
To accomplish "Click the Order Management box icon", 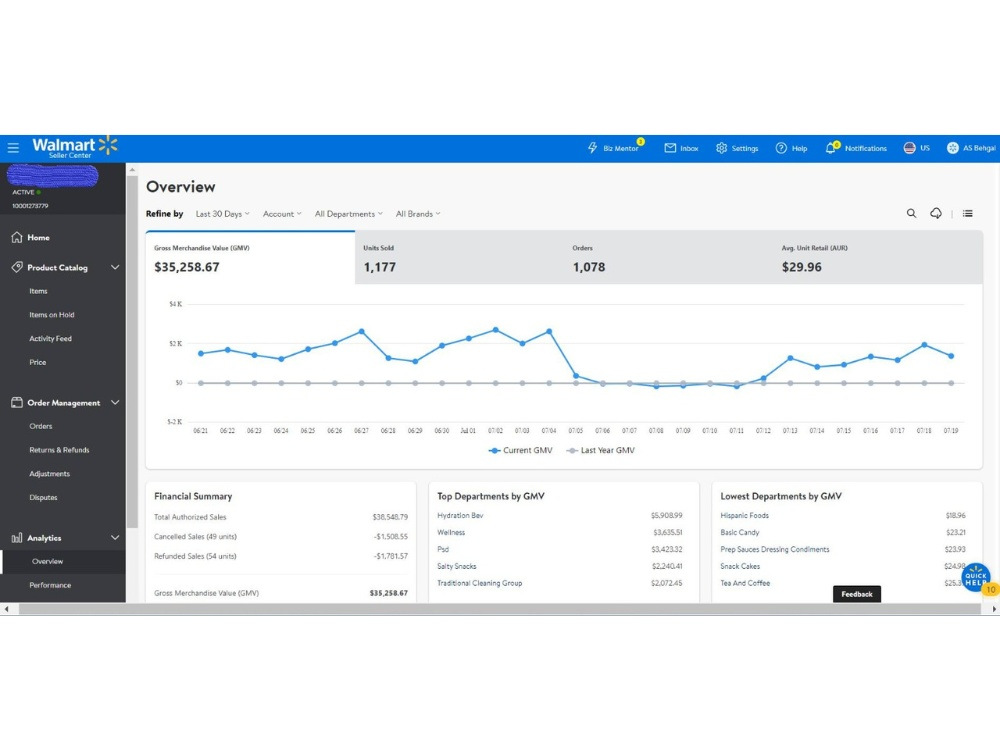I will click(17, 402).
